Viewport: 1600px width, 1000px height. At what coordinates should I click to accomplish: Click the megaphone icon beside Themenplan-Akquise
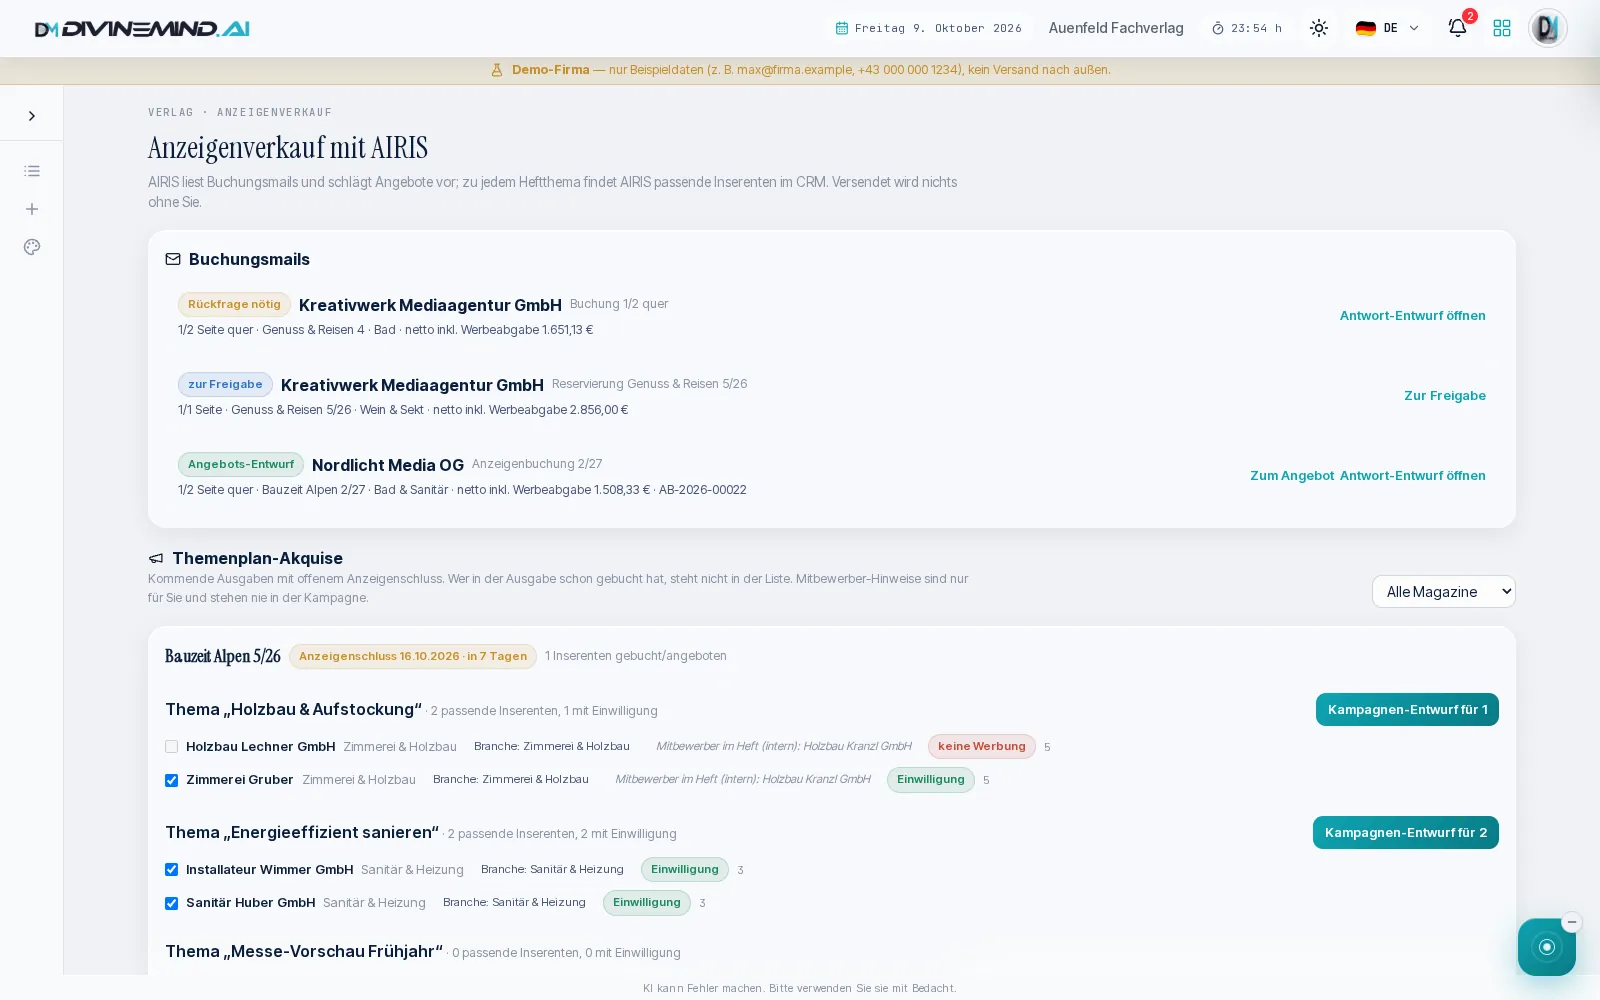tap(156, 558)
